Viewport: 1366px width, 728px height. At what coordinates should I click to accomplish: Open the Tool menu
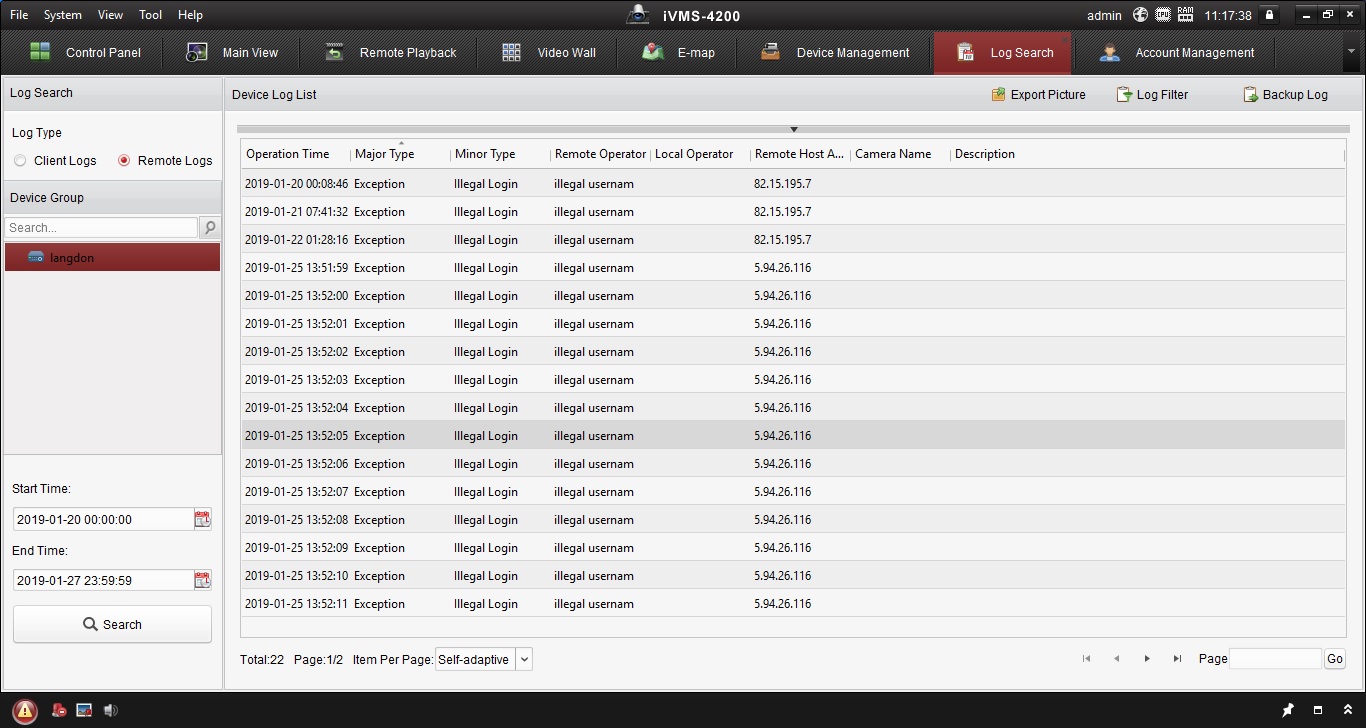(x=150, y=15)
